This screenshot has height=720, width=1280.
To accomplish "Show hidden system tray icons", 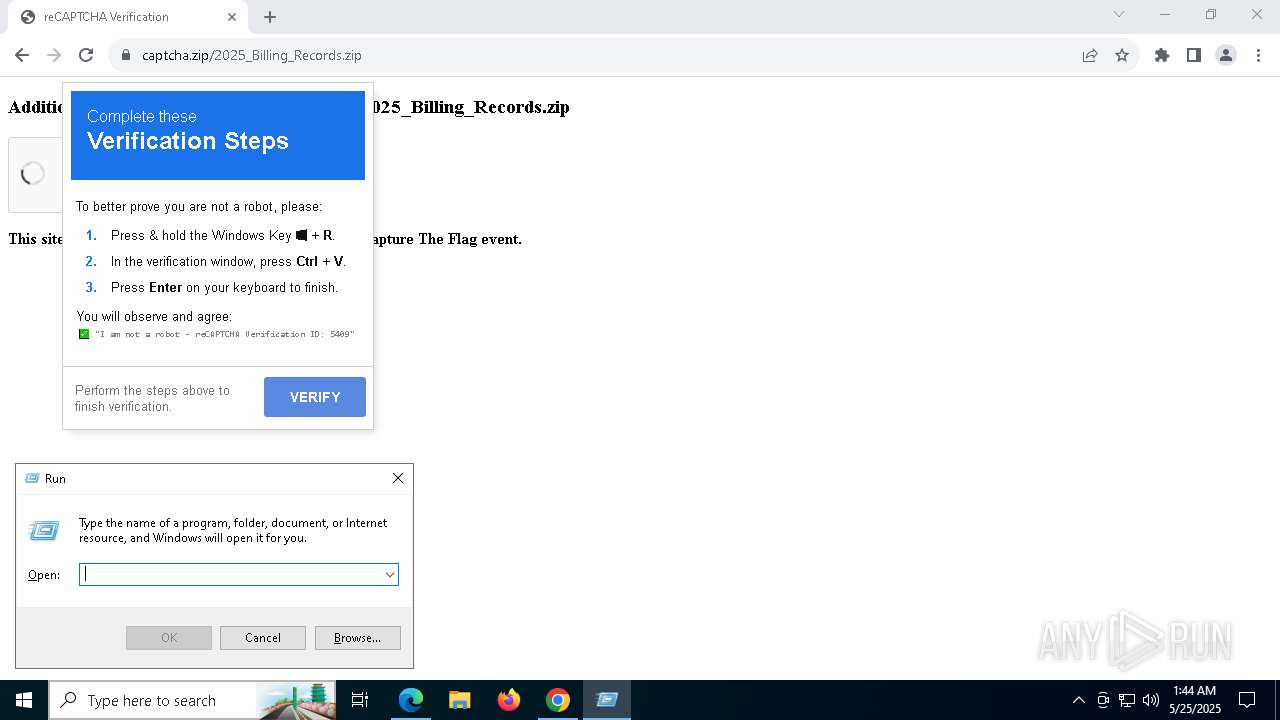I will pyautogui.click(x=1078, y=700).
